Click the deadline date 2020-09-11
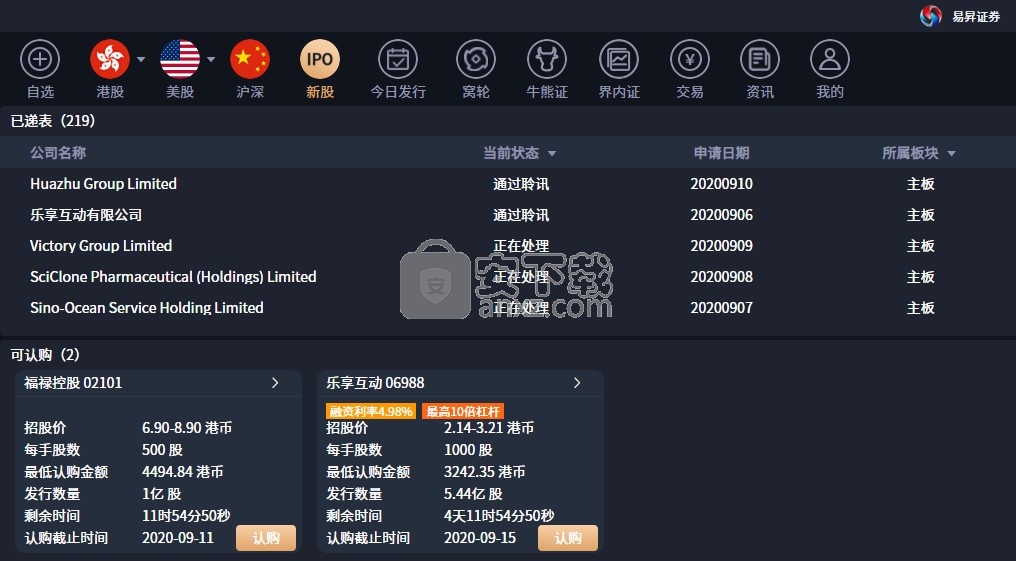This screenshot has width=1016, height=561. click(x=178, y=538)
